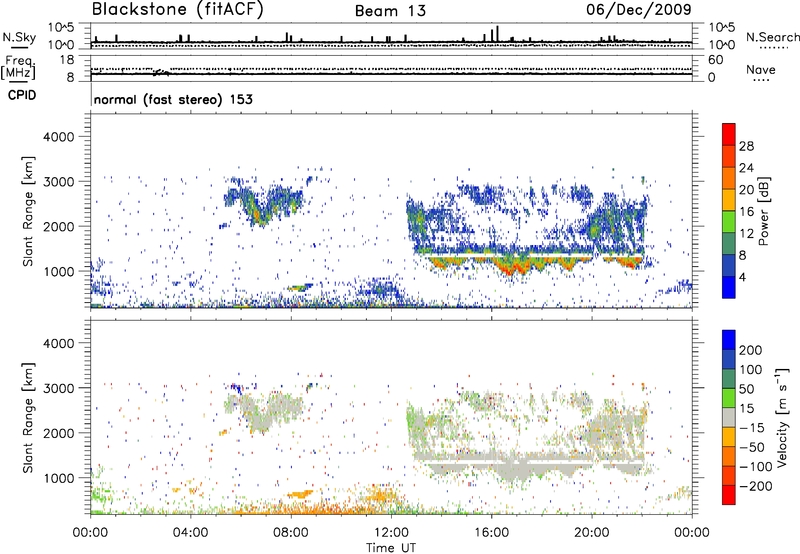The height and width of the screenshot is (554, 800).
Task: Click the red top segment of power colorbar
Action: tap(729, 135)
